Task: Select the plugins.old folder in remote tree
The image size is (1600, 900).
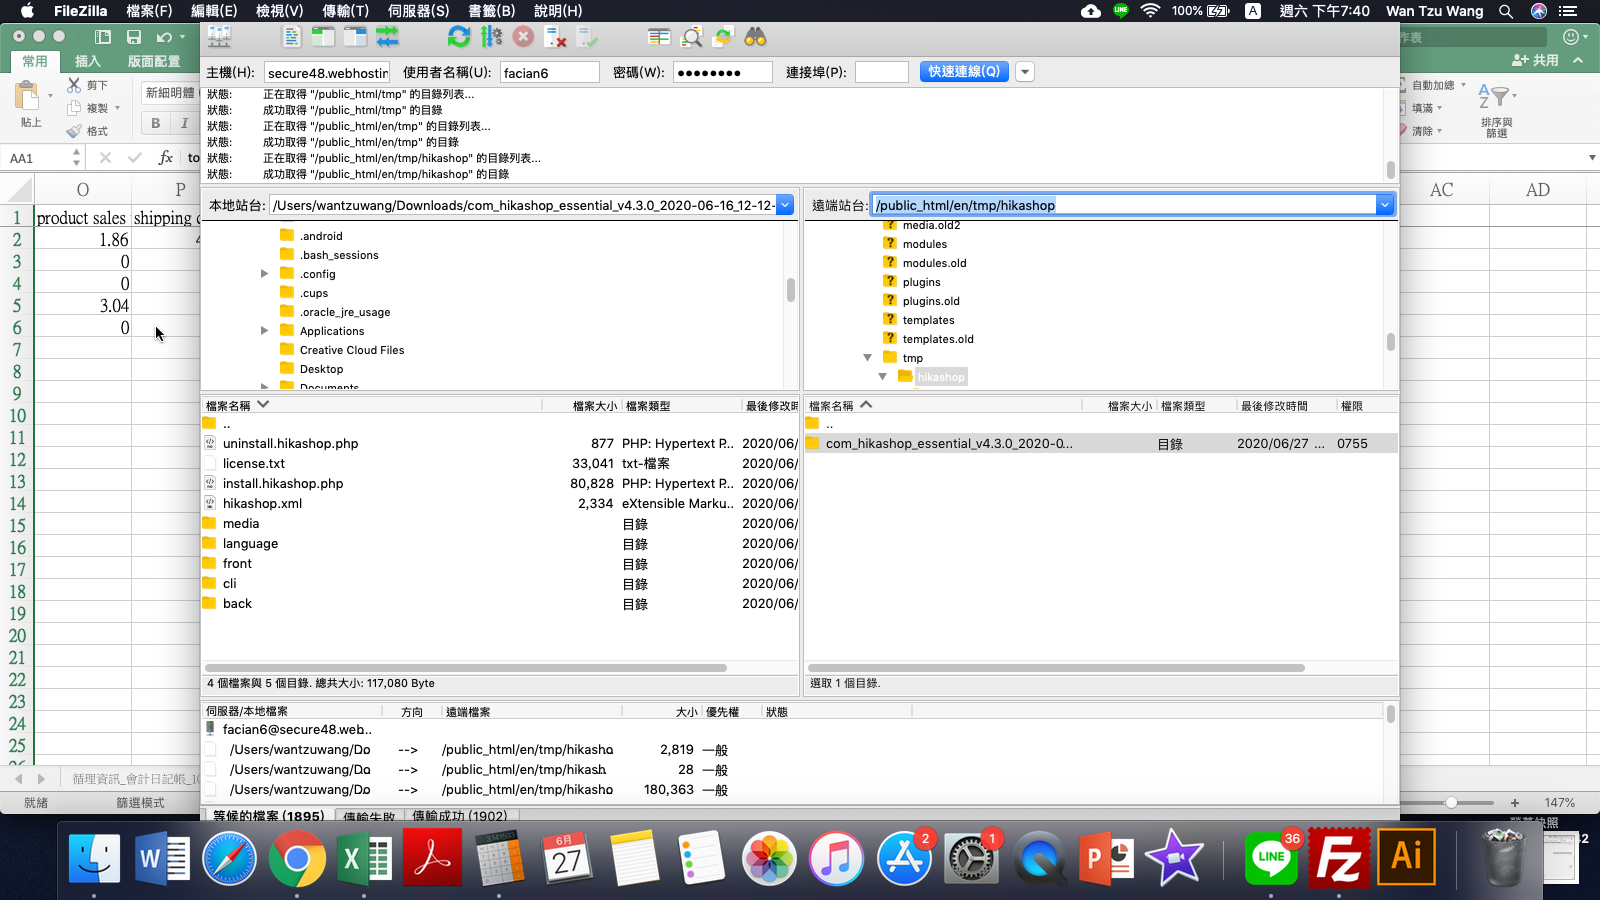Action: [x=931, y=301]
